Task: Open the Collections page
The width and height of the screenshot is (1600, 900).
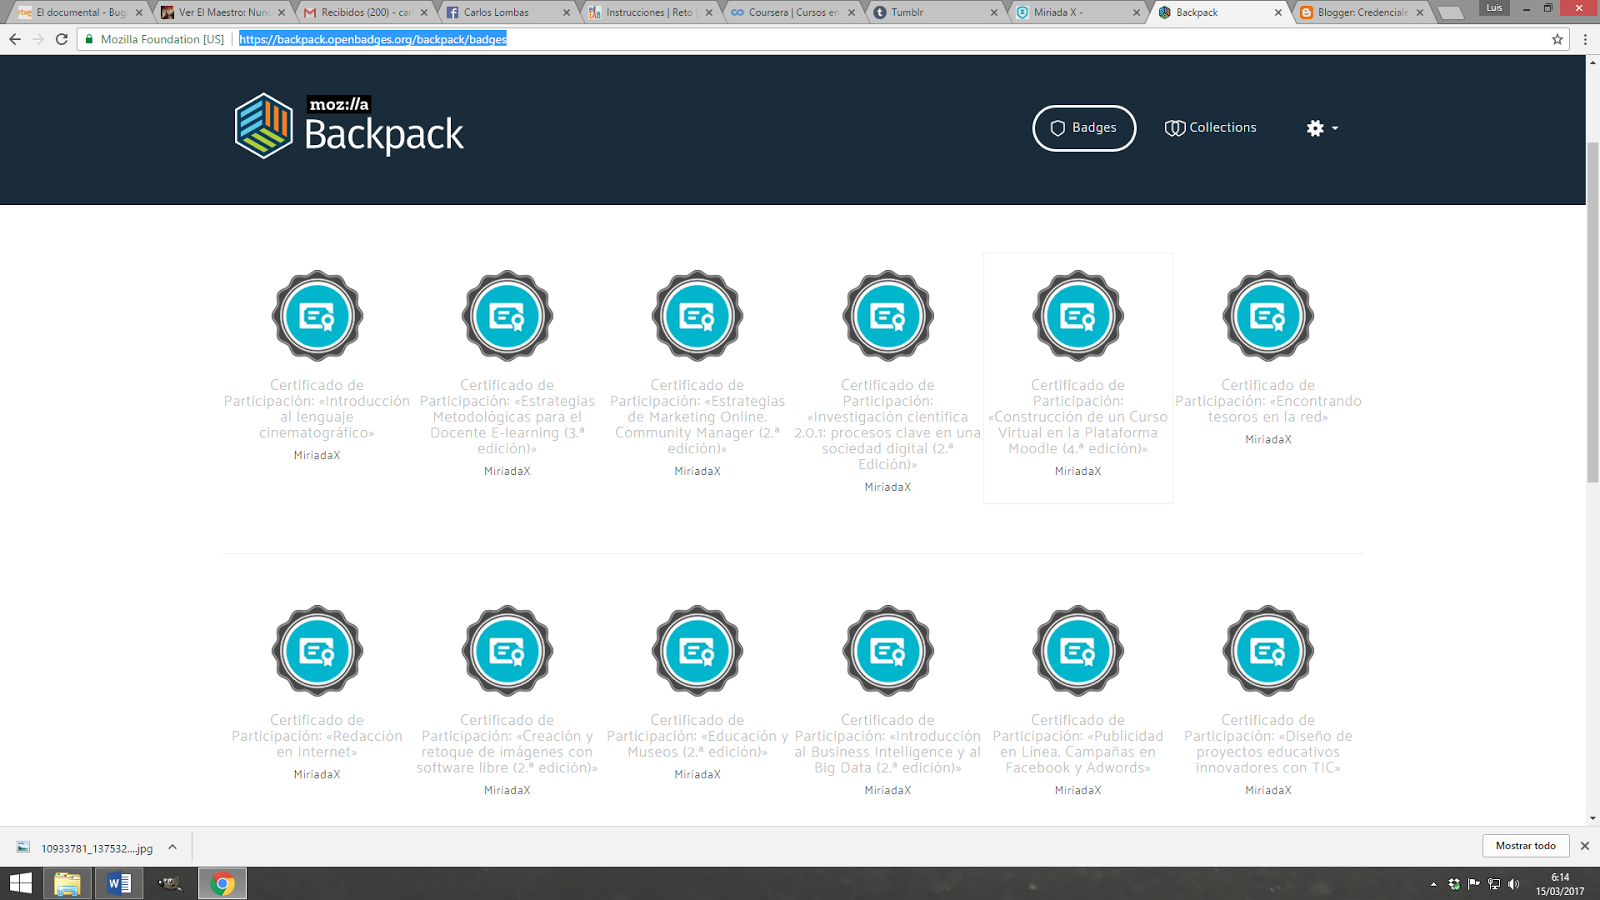Action: (x=1211, y=128)
